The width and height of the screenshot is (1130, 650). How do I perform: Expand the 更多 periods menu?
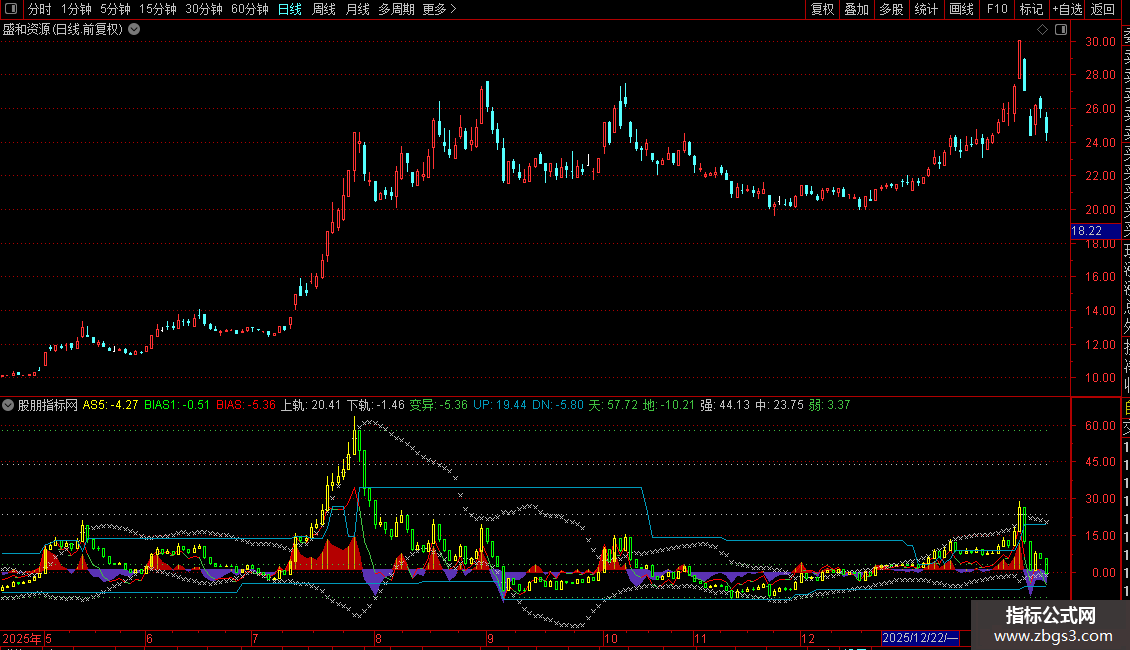440,9
